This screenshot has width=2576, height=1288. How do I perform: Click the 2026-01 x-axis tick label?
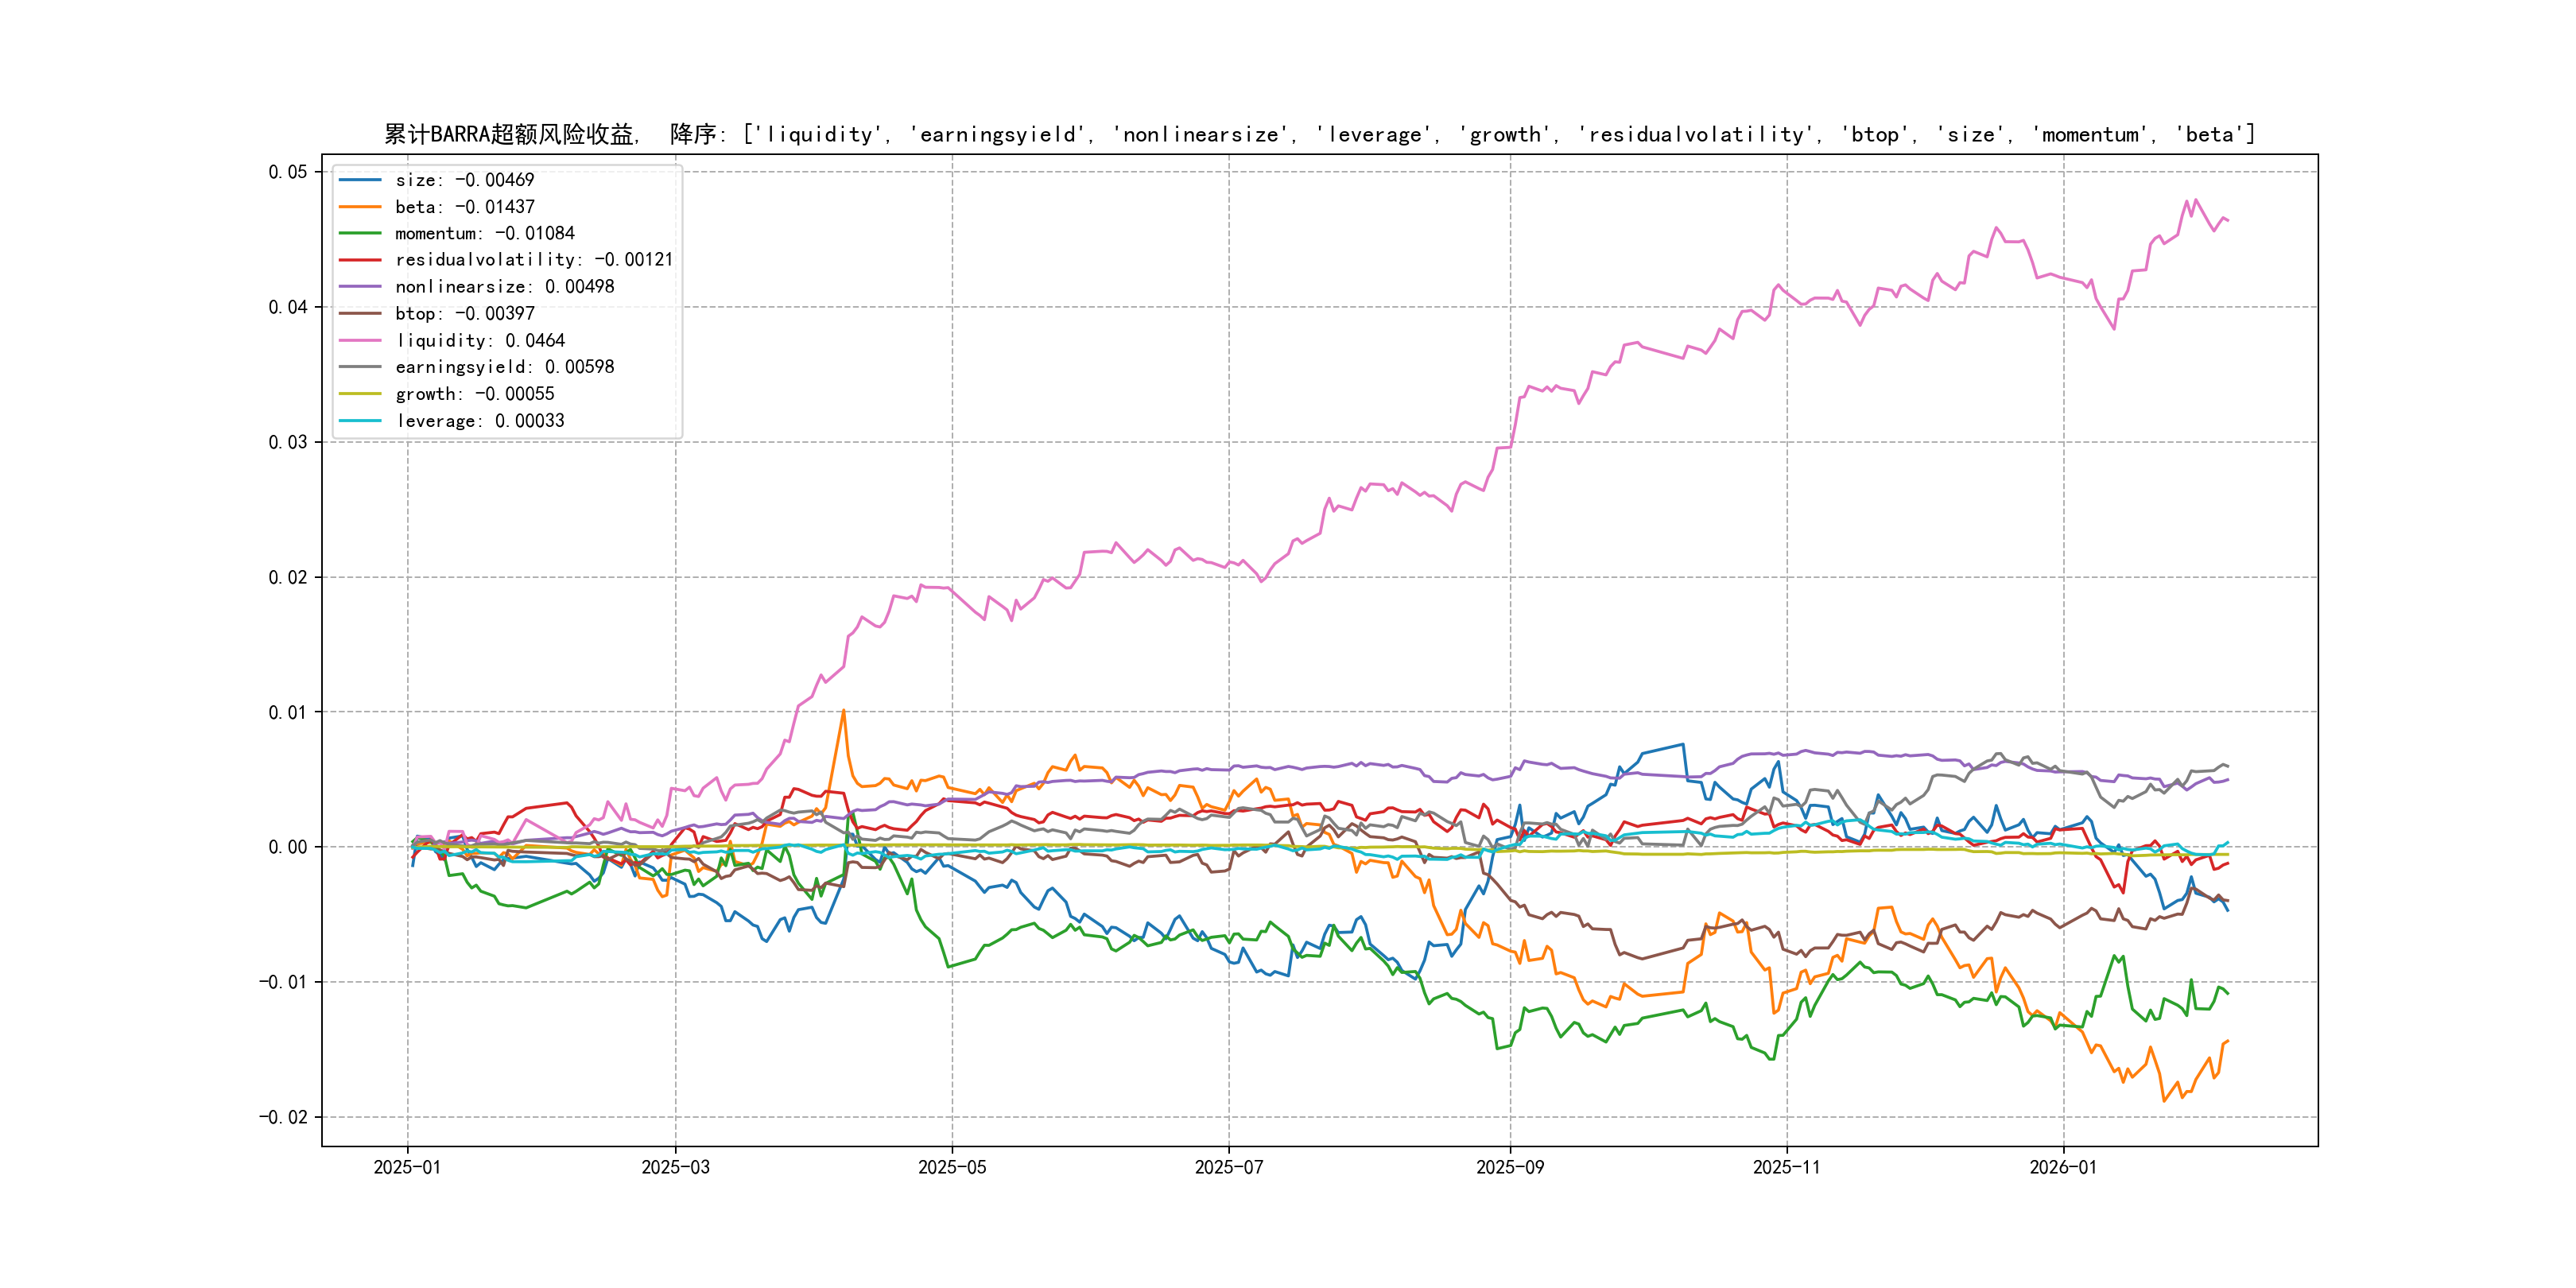2063,1167
